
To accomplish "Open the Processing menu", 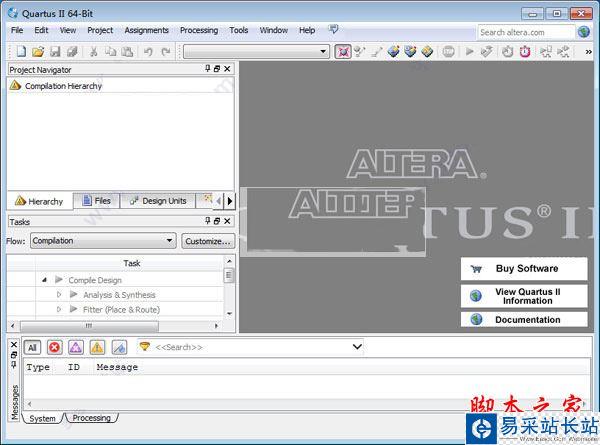I will (199, 30).
